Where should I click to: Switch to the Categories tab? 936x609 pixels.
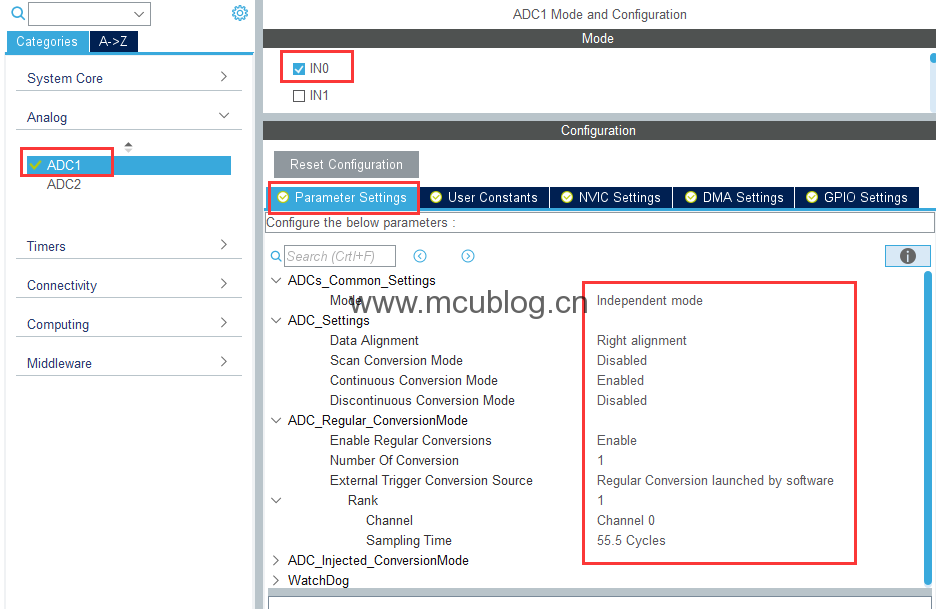(x=47, y=41)
